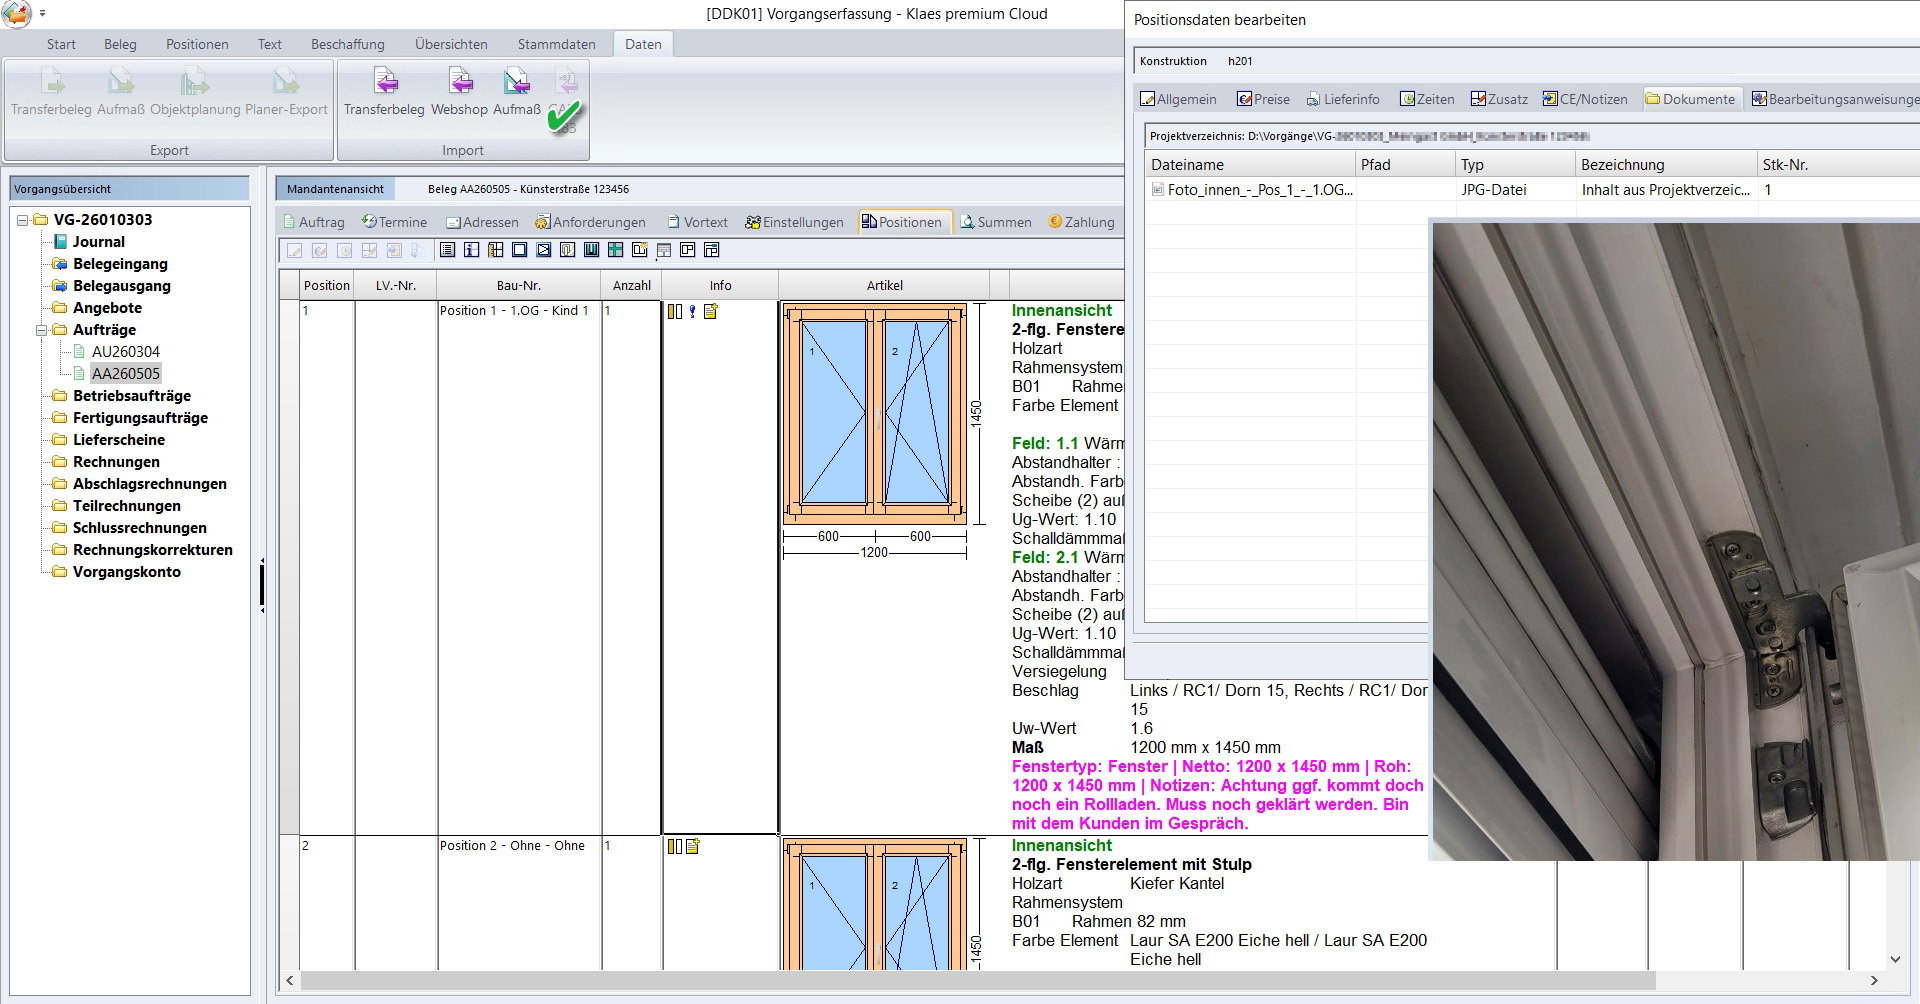
Task: Click the note icon in Position 2 Info
Action: tap(693, 846)
